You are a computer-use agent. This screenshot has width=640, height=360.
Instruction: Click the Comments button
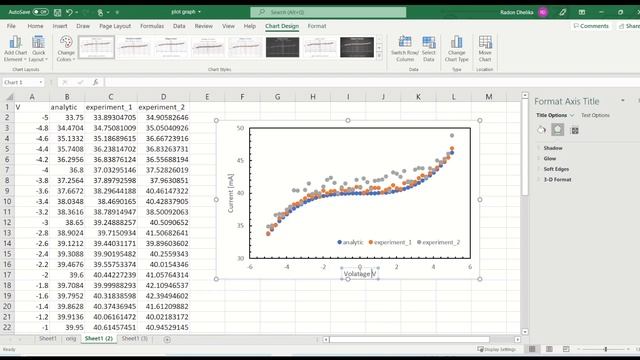point(591,26)
